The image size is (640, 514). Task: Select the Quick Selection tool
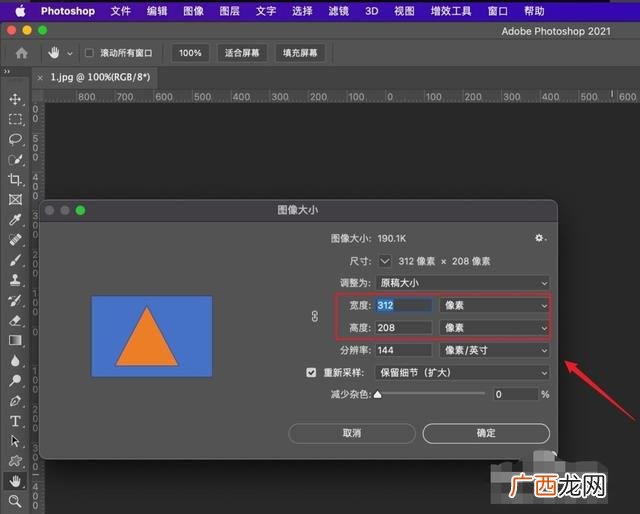pos(16,160)
